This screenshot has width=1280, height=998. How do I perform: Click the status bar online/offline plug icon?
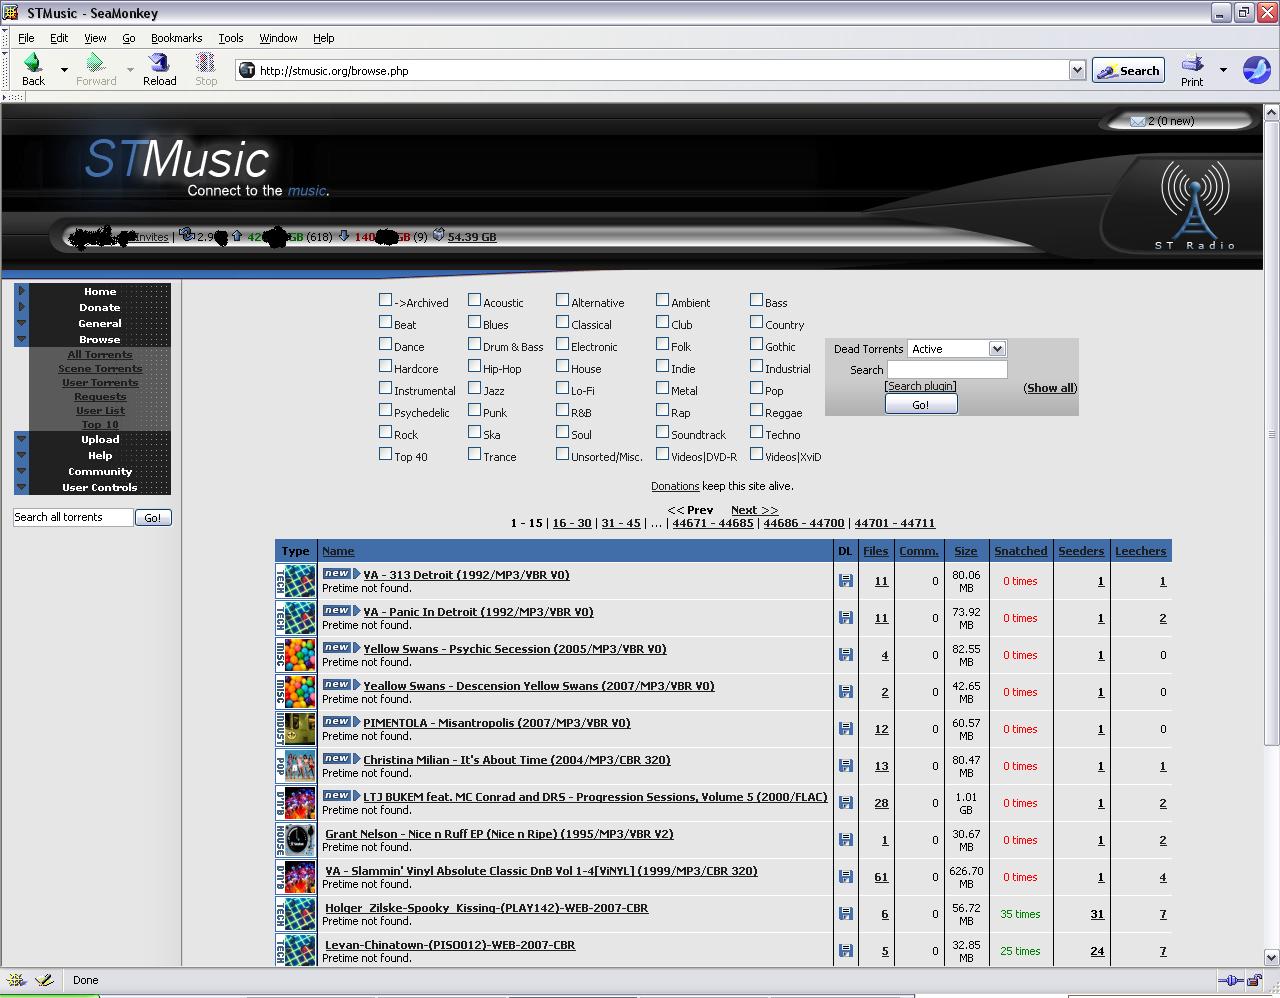pyautogui.click(x=1231, y=980)
